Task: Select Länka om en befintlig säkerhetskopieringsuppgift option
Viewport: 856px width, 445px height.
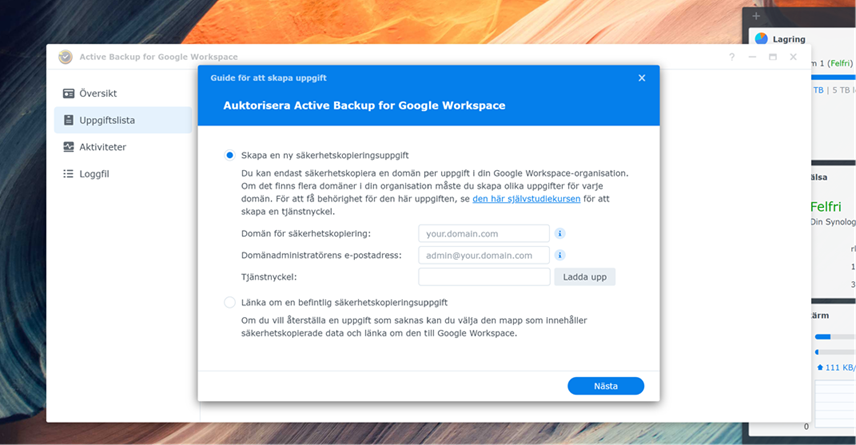Action: click(x=230, y=302)
